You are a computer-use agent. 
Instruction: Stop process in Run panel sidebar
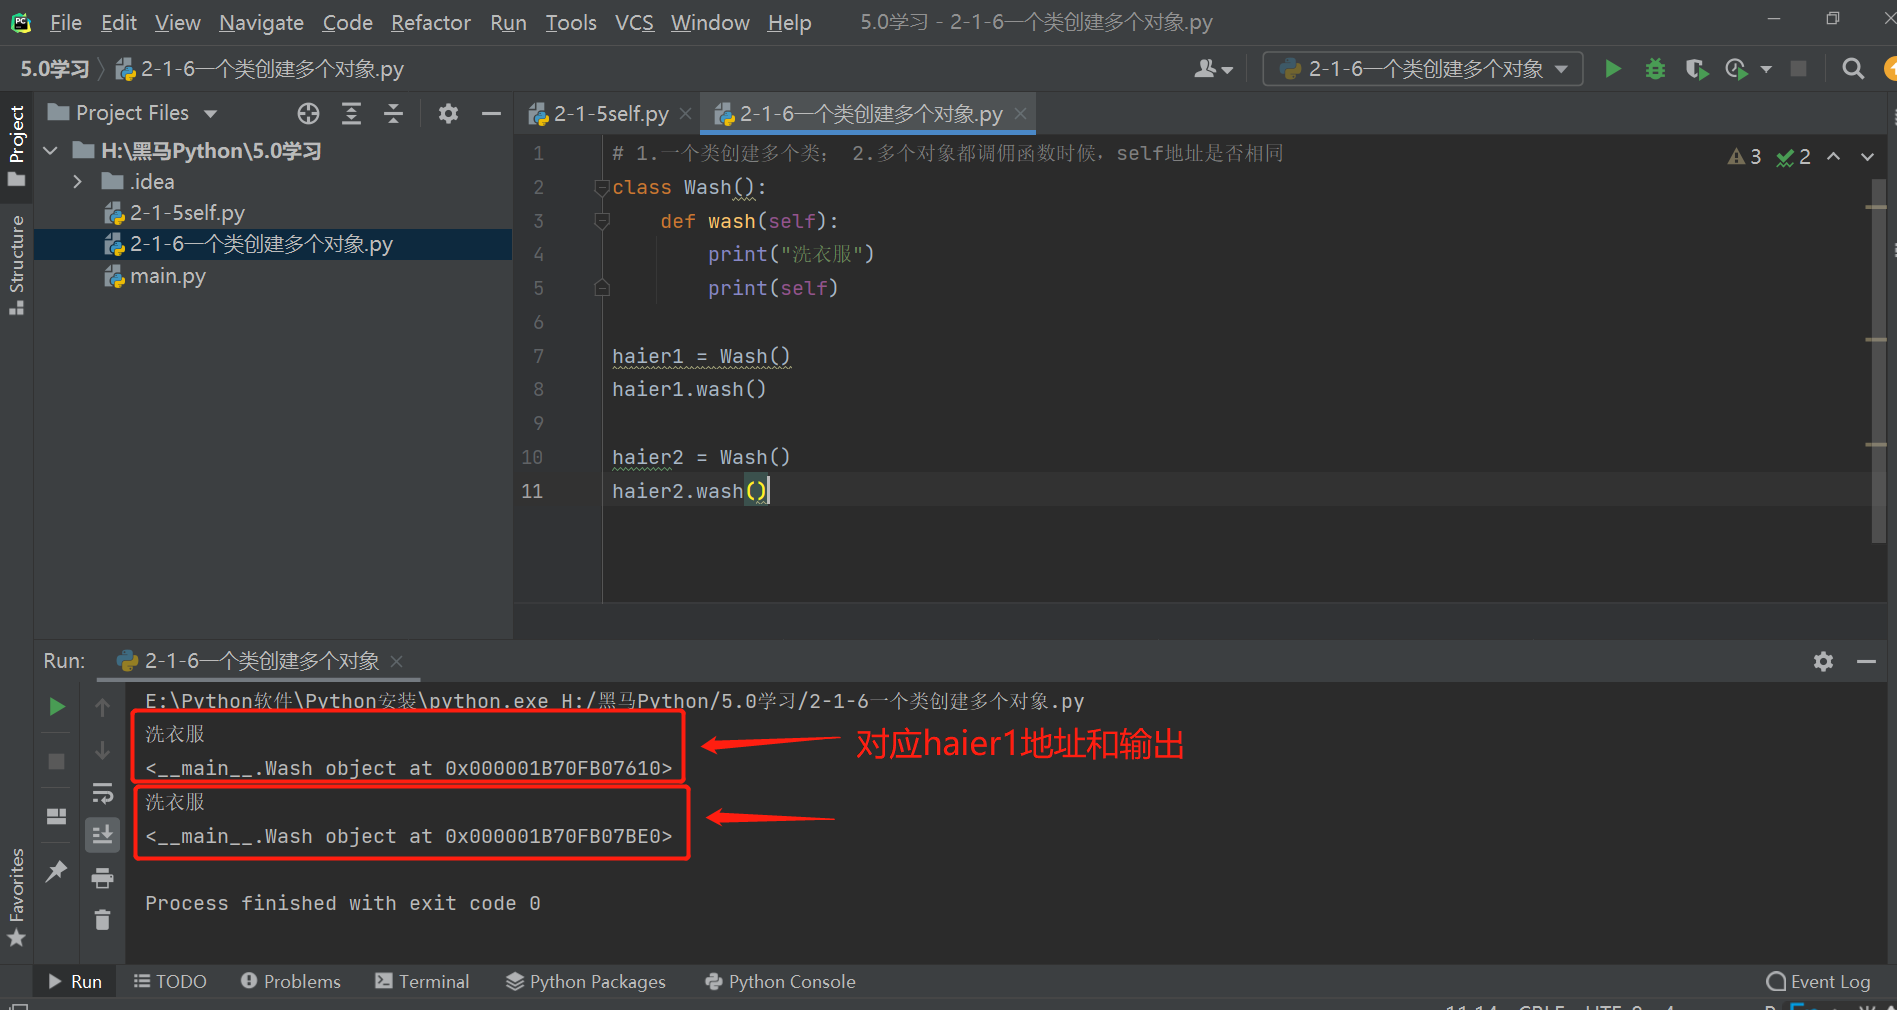(57, 762)
